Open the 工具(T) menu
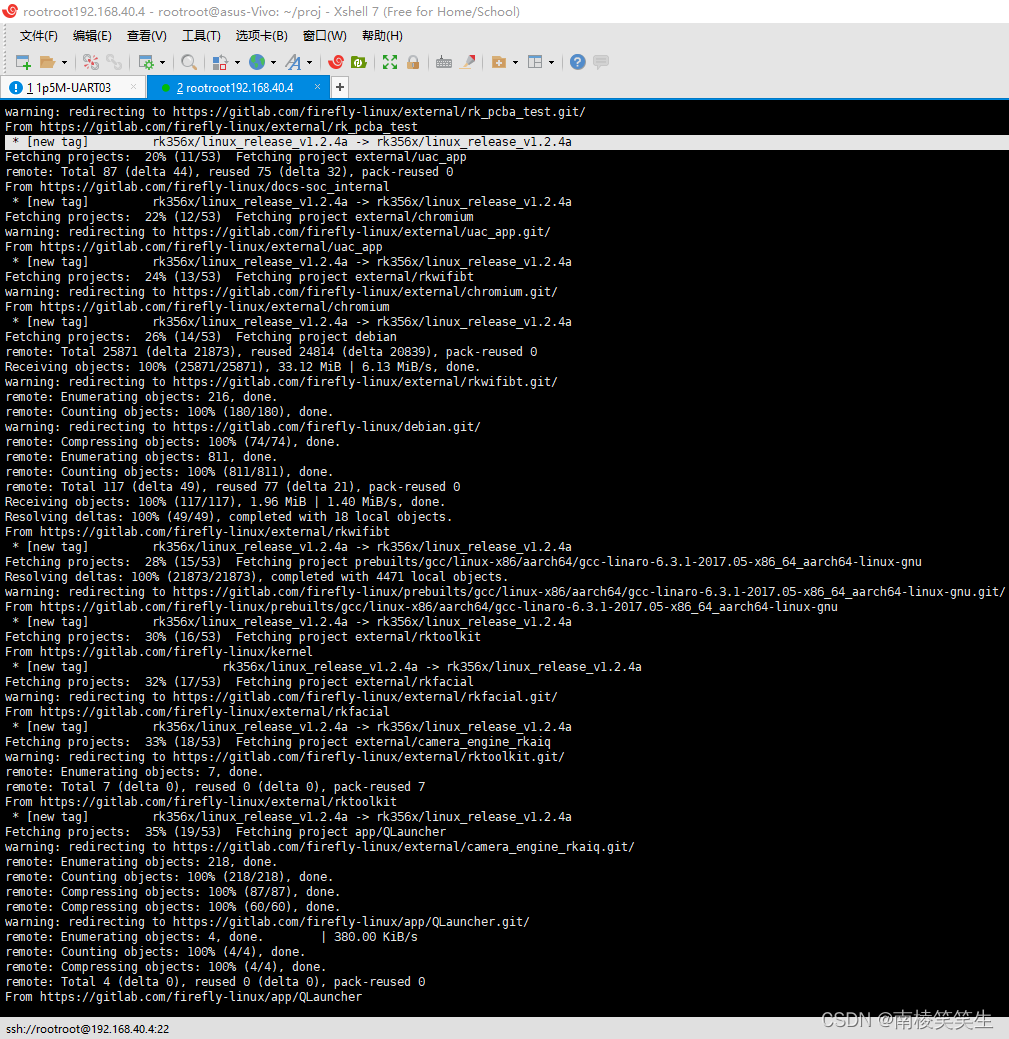 click(201, 36)
